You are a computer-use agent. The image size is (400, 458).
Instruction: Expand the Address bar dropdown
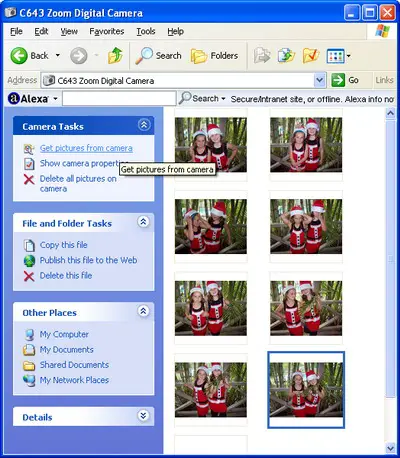[320, 80]
